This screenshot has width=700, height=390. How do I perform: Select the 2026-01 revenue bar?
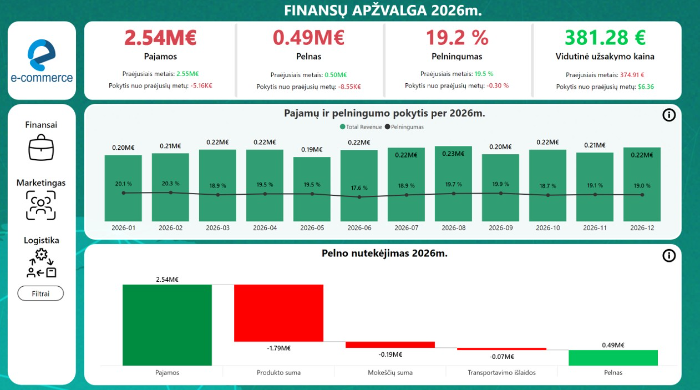[123, 188]
